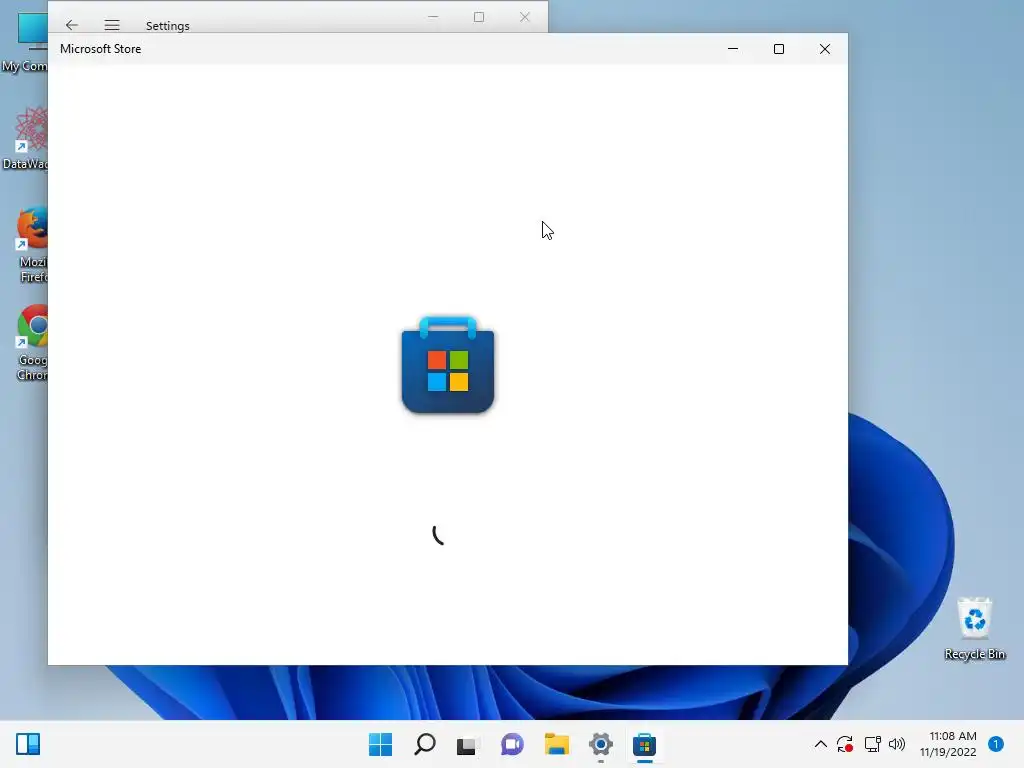Click the sync update tray icon

[x=845, y=744]
